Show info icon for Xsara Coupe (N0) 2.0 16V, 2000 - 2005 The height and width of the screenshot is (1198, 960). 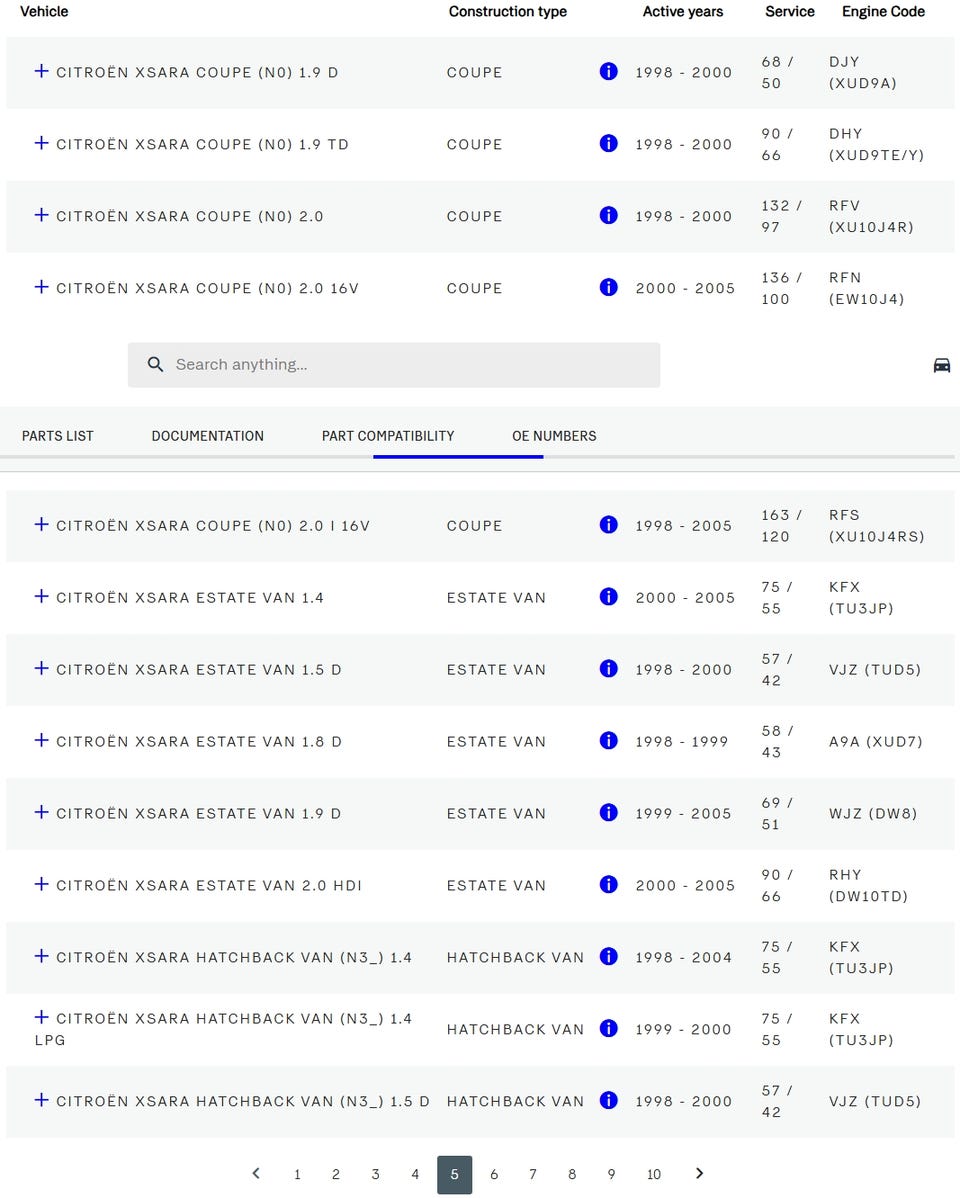pos(608,287)
